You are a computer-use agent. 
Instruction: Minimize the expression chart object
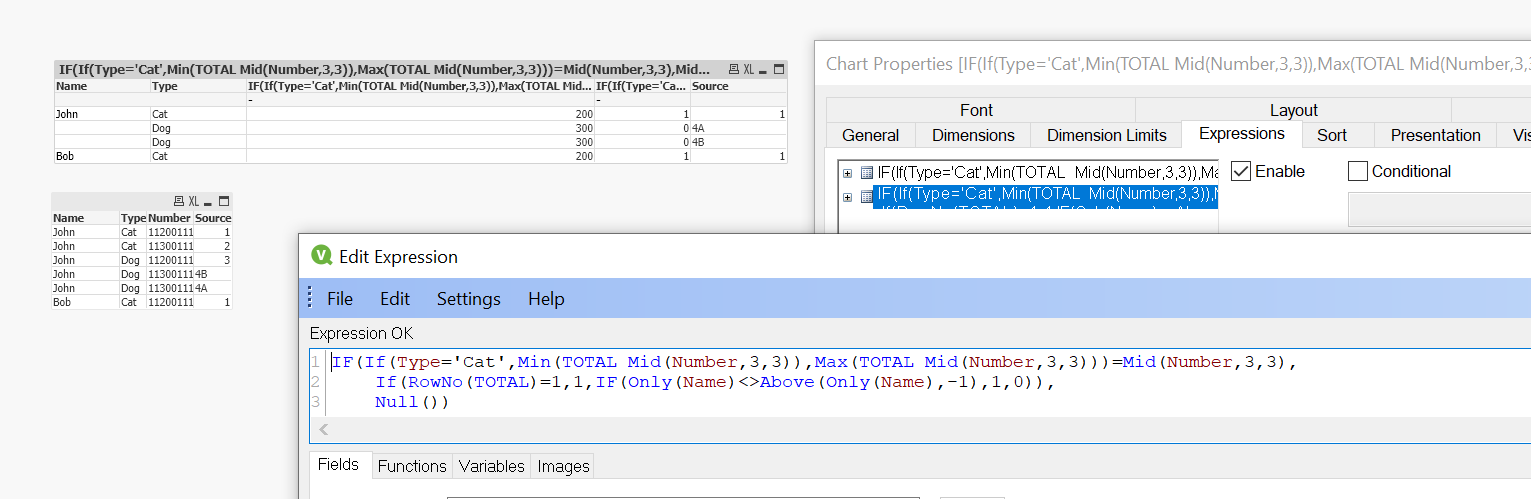(x=763, y=70)
